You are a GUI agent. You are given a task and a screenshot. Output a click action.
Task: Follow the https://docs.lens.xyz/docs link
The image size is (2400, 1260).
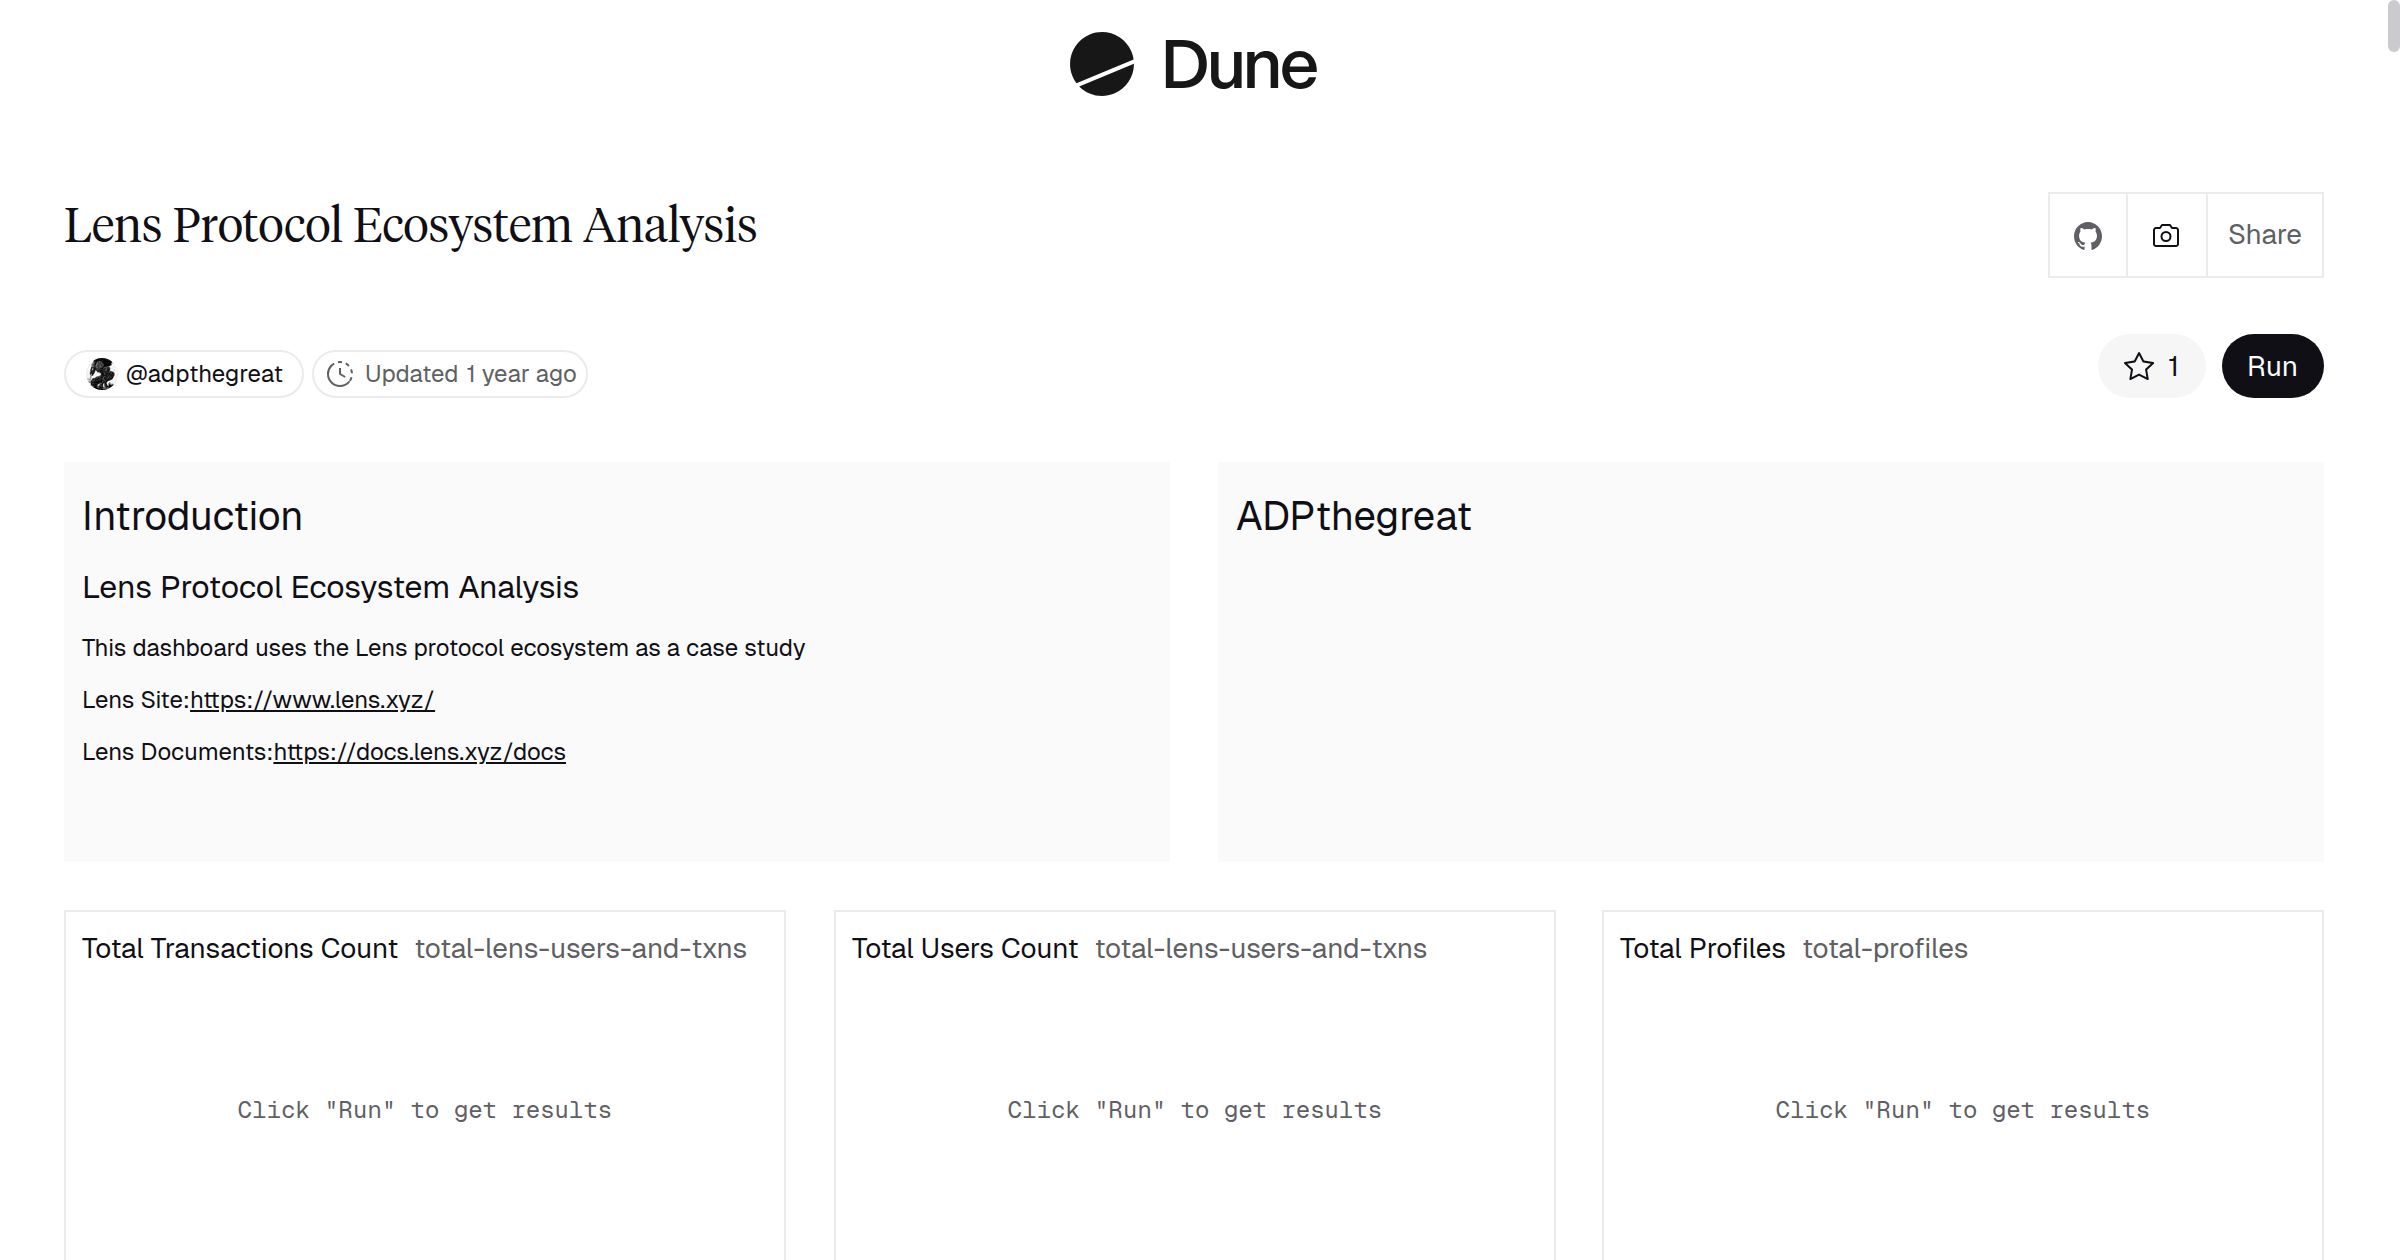coord(419,751)
